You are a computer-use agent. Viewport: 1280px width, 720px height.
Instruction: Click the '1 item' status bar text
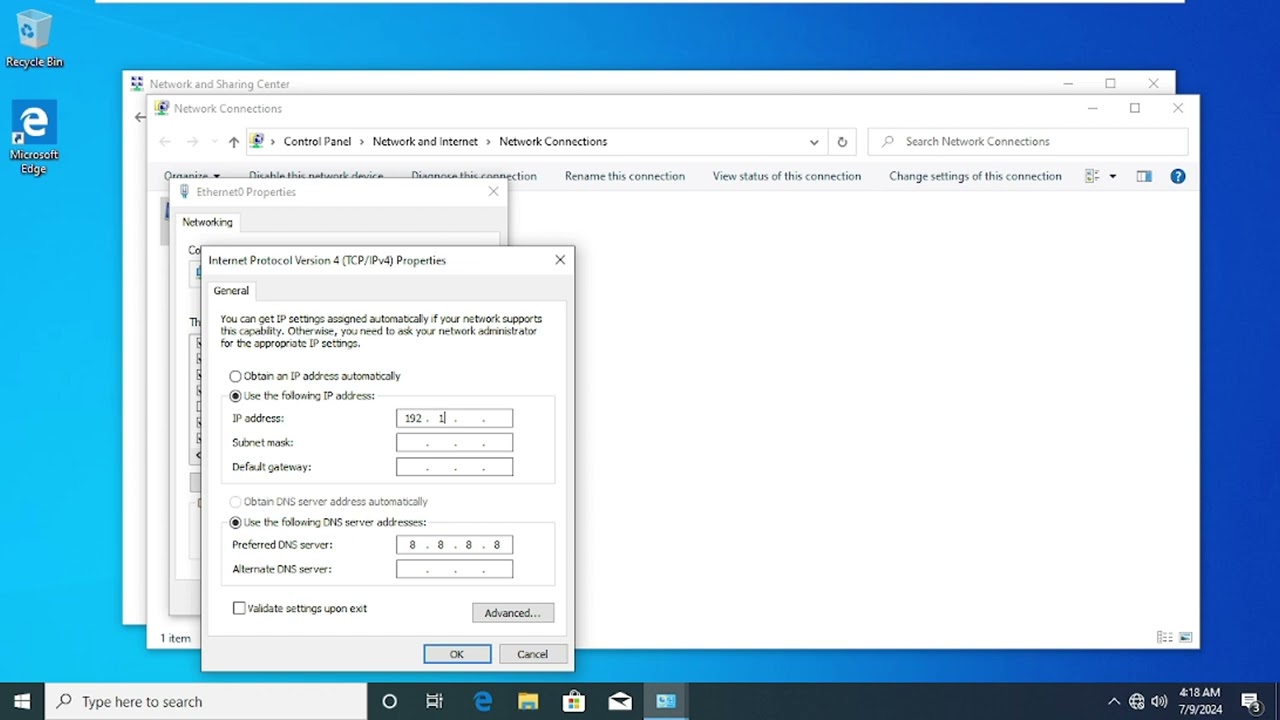pyautogui.click(x=175, y=638)
